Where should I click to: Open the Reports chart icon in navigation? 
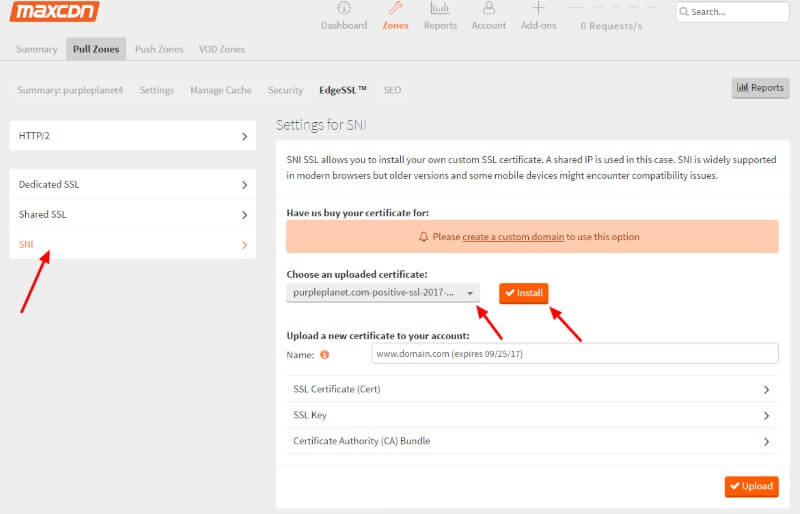pos(440,9)
